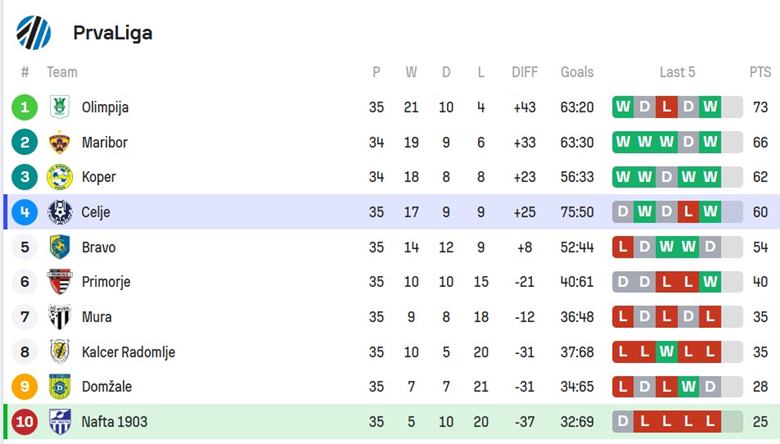Open the Olimpija club crest

(60, 107)
